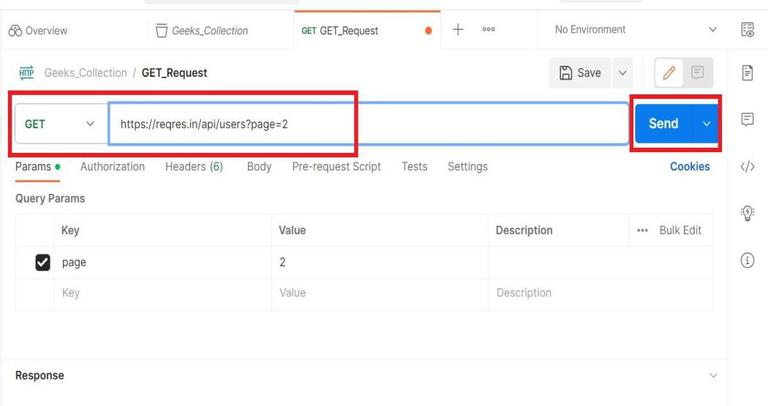Open the code snippet icon
The width and height of the screenshot is (768, 406).
(x=747, y=167)
